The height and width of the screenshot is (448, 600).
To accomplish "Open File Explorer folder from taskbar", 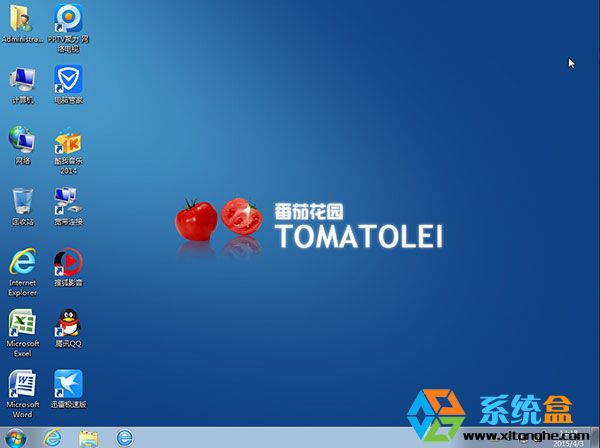I will click(88, 437).
